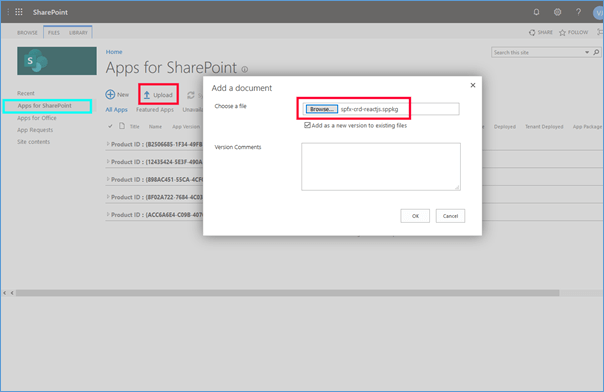Toggle the select all items checkmark
Screen dimensions: 604x392
[x=110, y=126]
